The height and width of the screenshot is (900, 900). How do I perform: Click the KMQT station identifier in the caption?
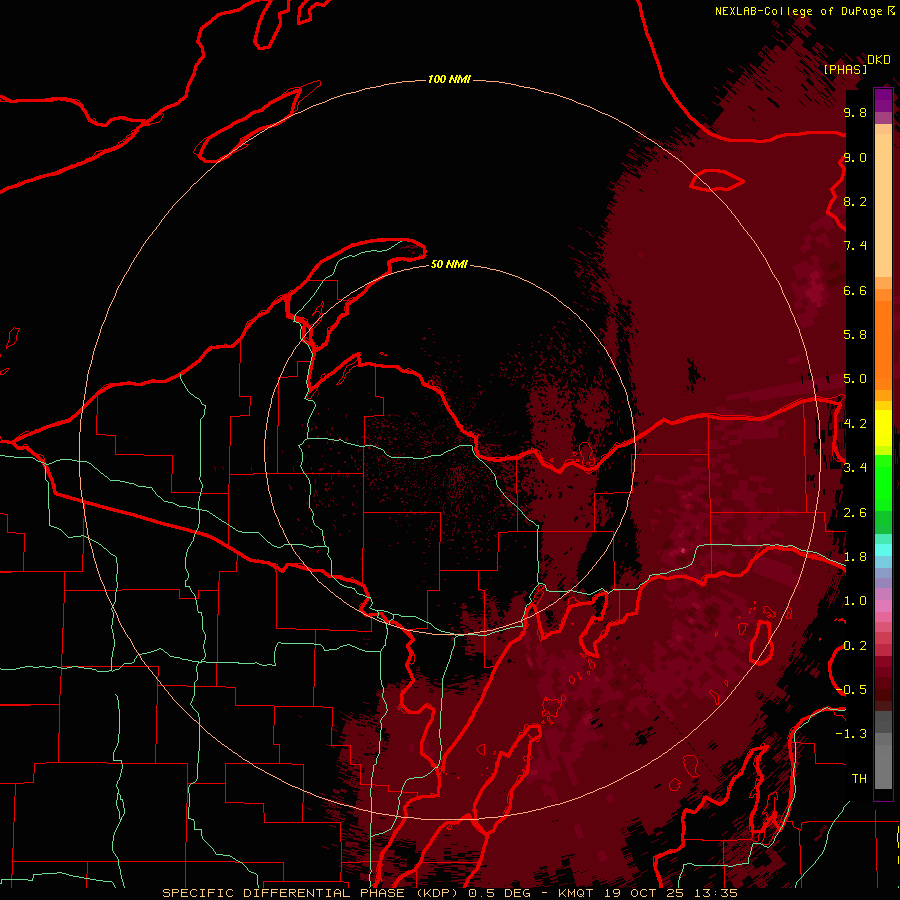(x=575, y=893)
